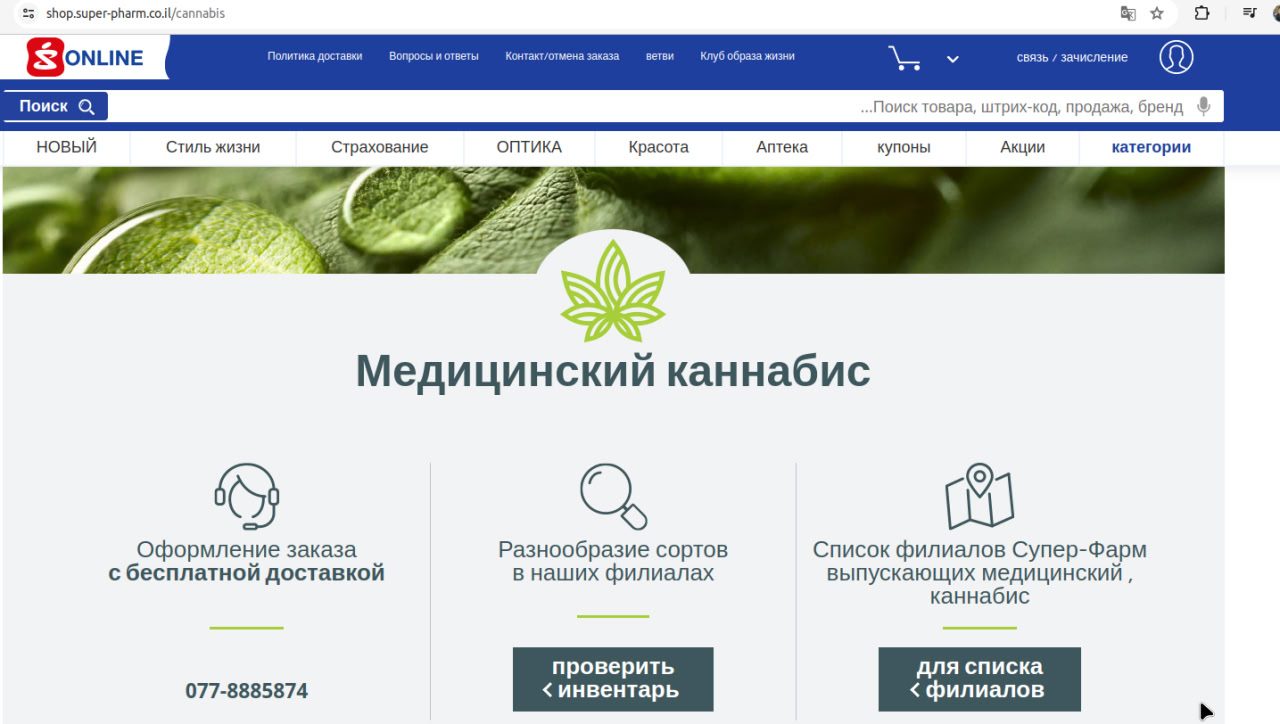Select the НОВЫЙ menu item
The width and height of the screenshot is (1280, 724).
(67, 147)
